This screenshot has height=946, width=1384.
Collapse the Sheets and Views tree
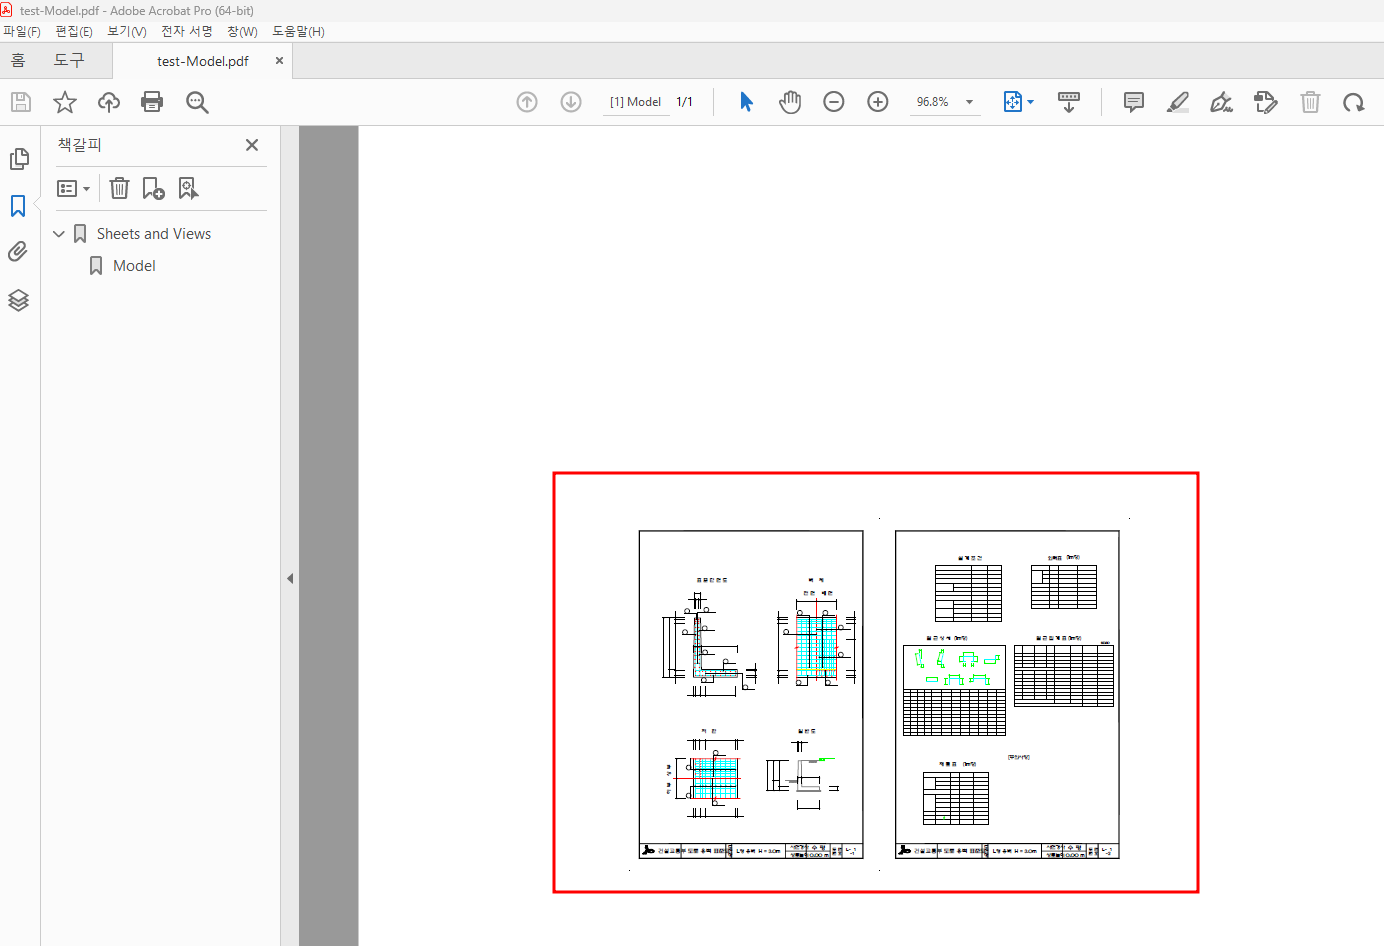pyautogui.click(x=59, y=233)
